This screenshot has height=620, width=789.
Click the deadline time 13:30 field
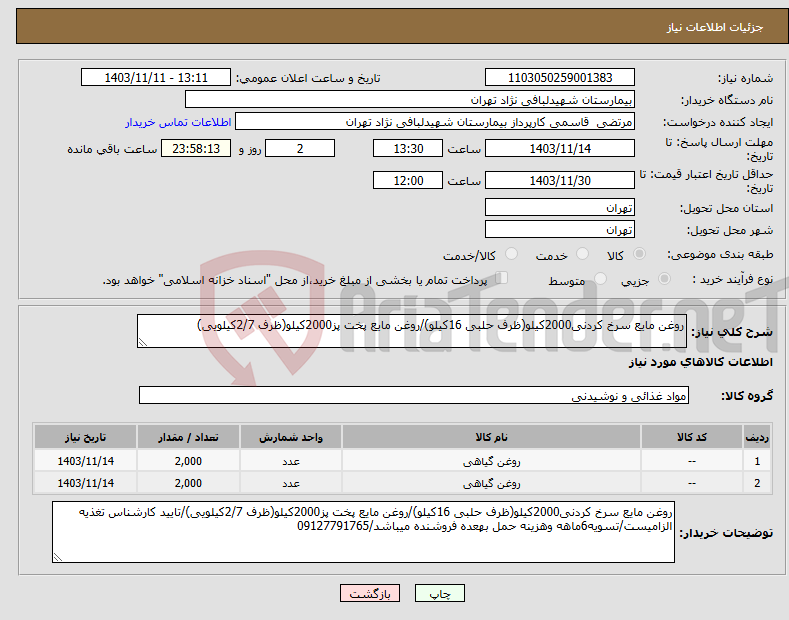coord(408,148)
